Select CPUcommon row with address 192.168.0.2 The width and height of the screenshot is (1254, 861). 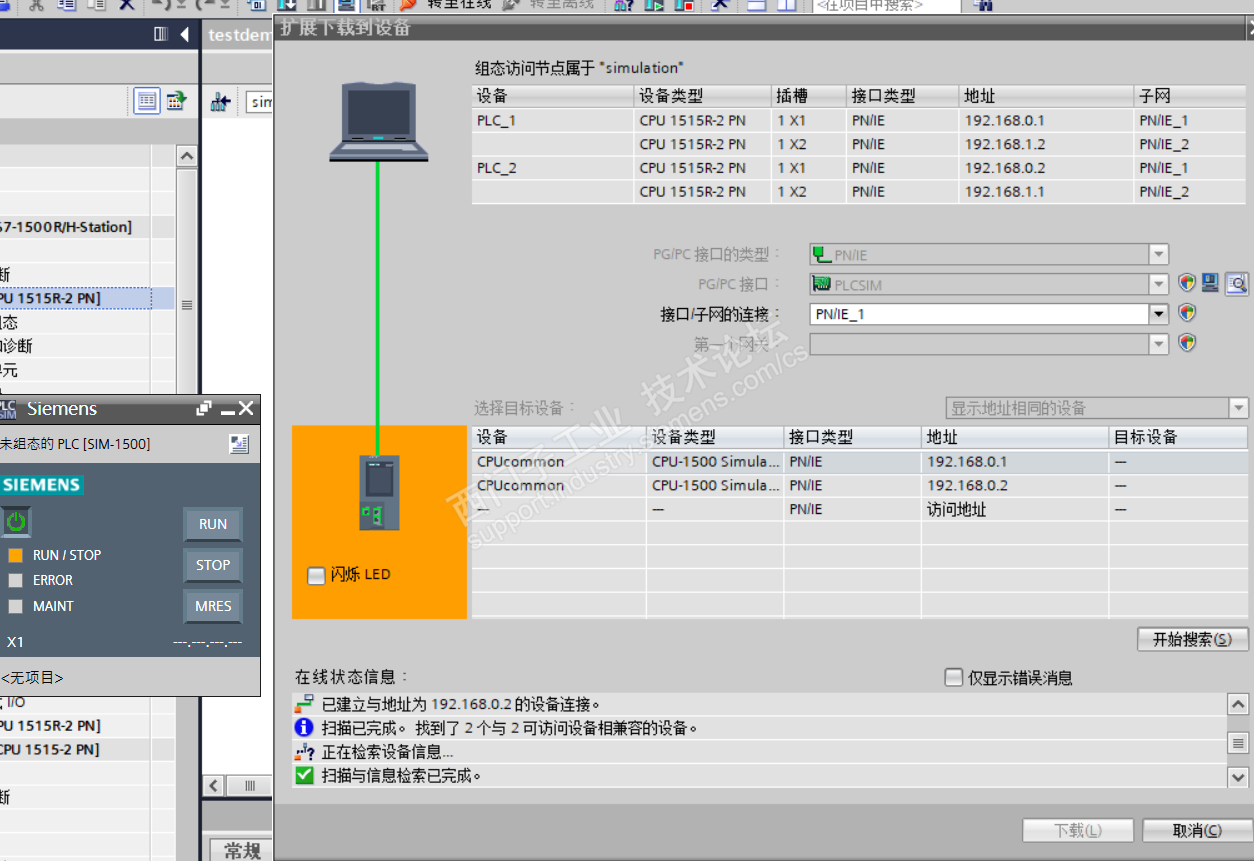[x=859, y=486]
